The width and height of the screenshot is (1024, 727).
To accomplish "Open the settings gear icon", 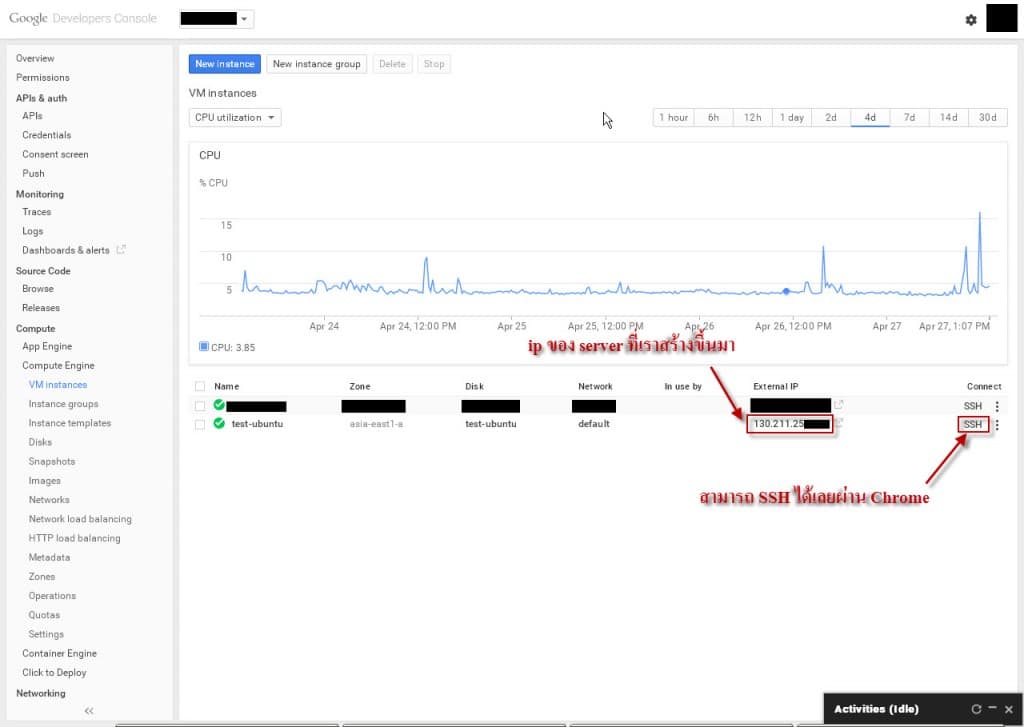I will pos(970,20).
